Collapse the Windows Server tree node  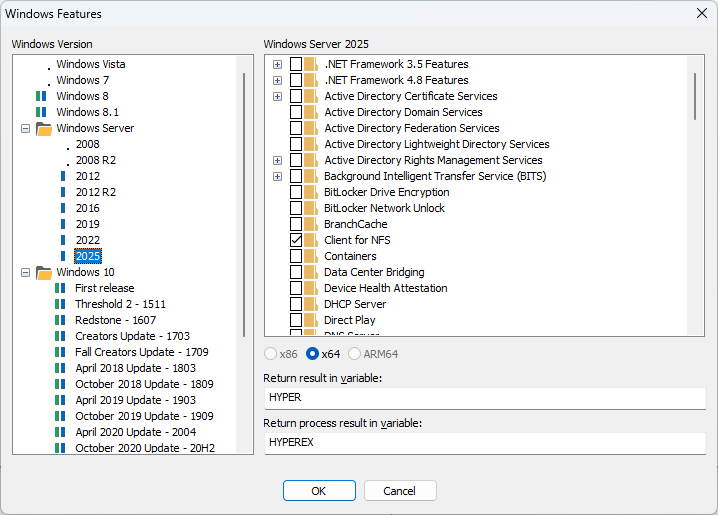point(26,129)
